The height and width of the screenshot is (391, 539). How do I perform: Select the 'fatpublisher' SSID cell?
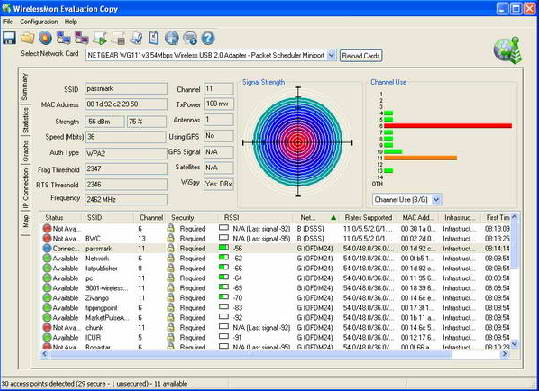(101, 268)
